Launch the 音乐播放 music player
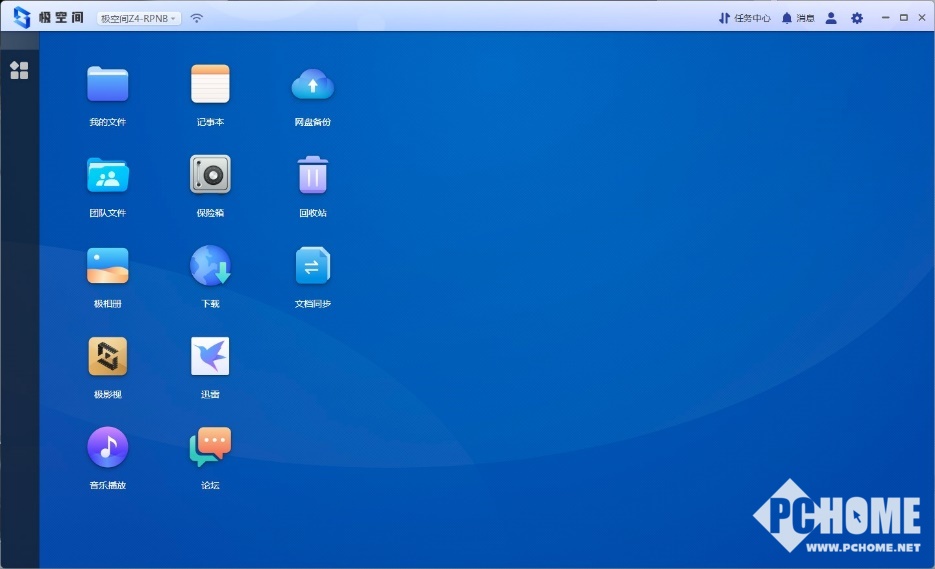 pos(107,447)
